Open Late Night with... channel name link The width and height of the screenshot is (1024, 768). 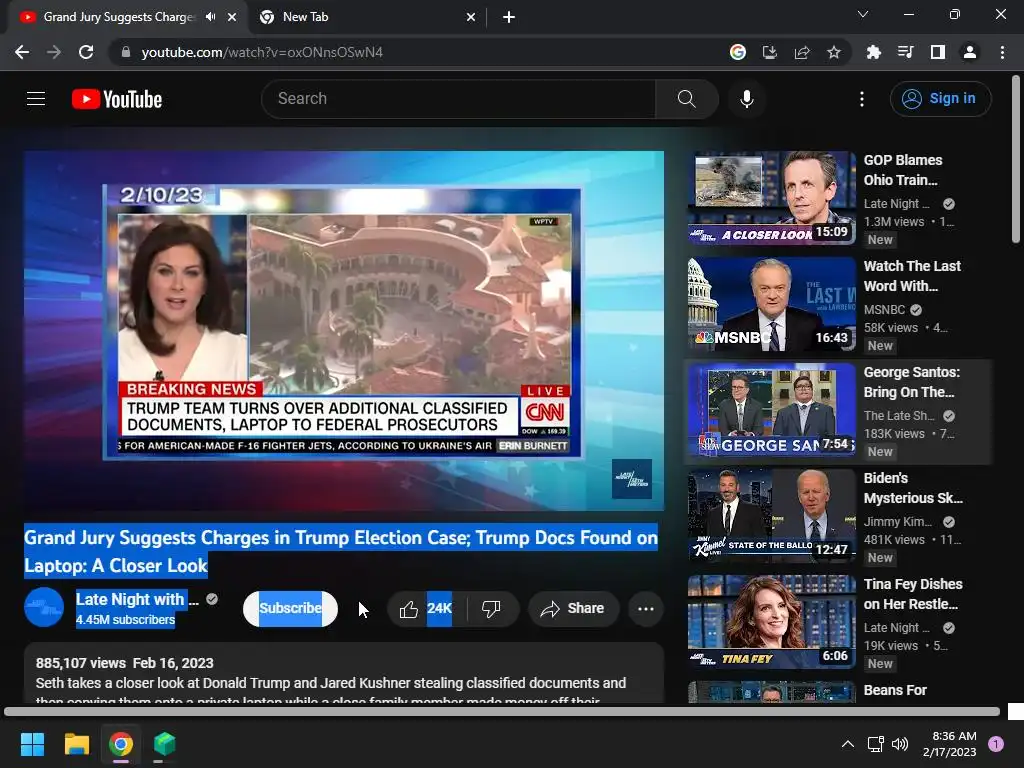136,599
